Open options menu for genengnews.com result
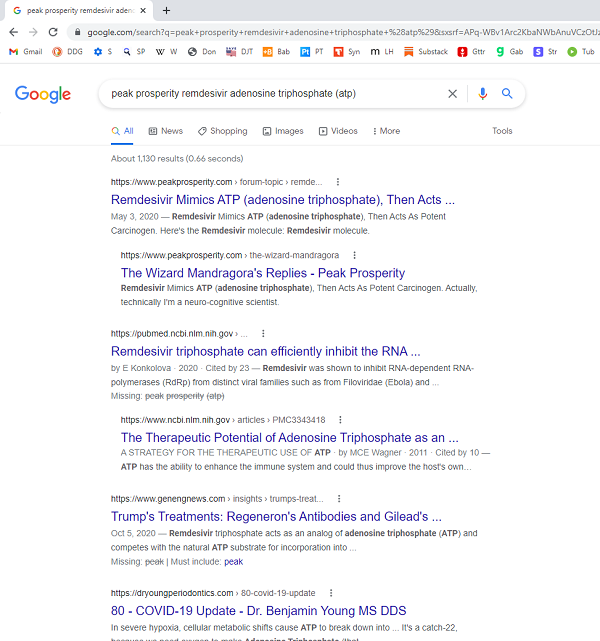 tap(339, 499)
